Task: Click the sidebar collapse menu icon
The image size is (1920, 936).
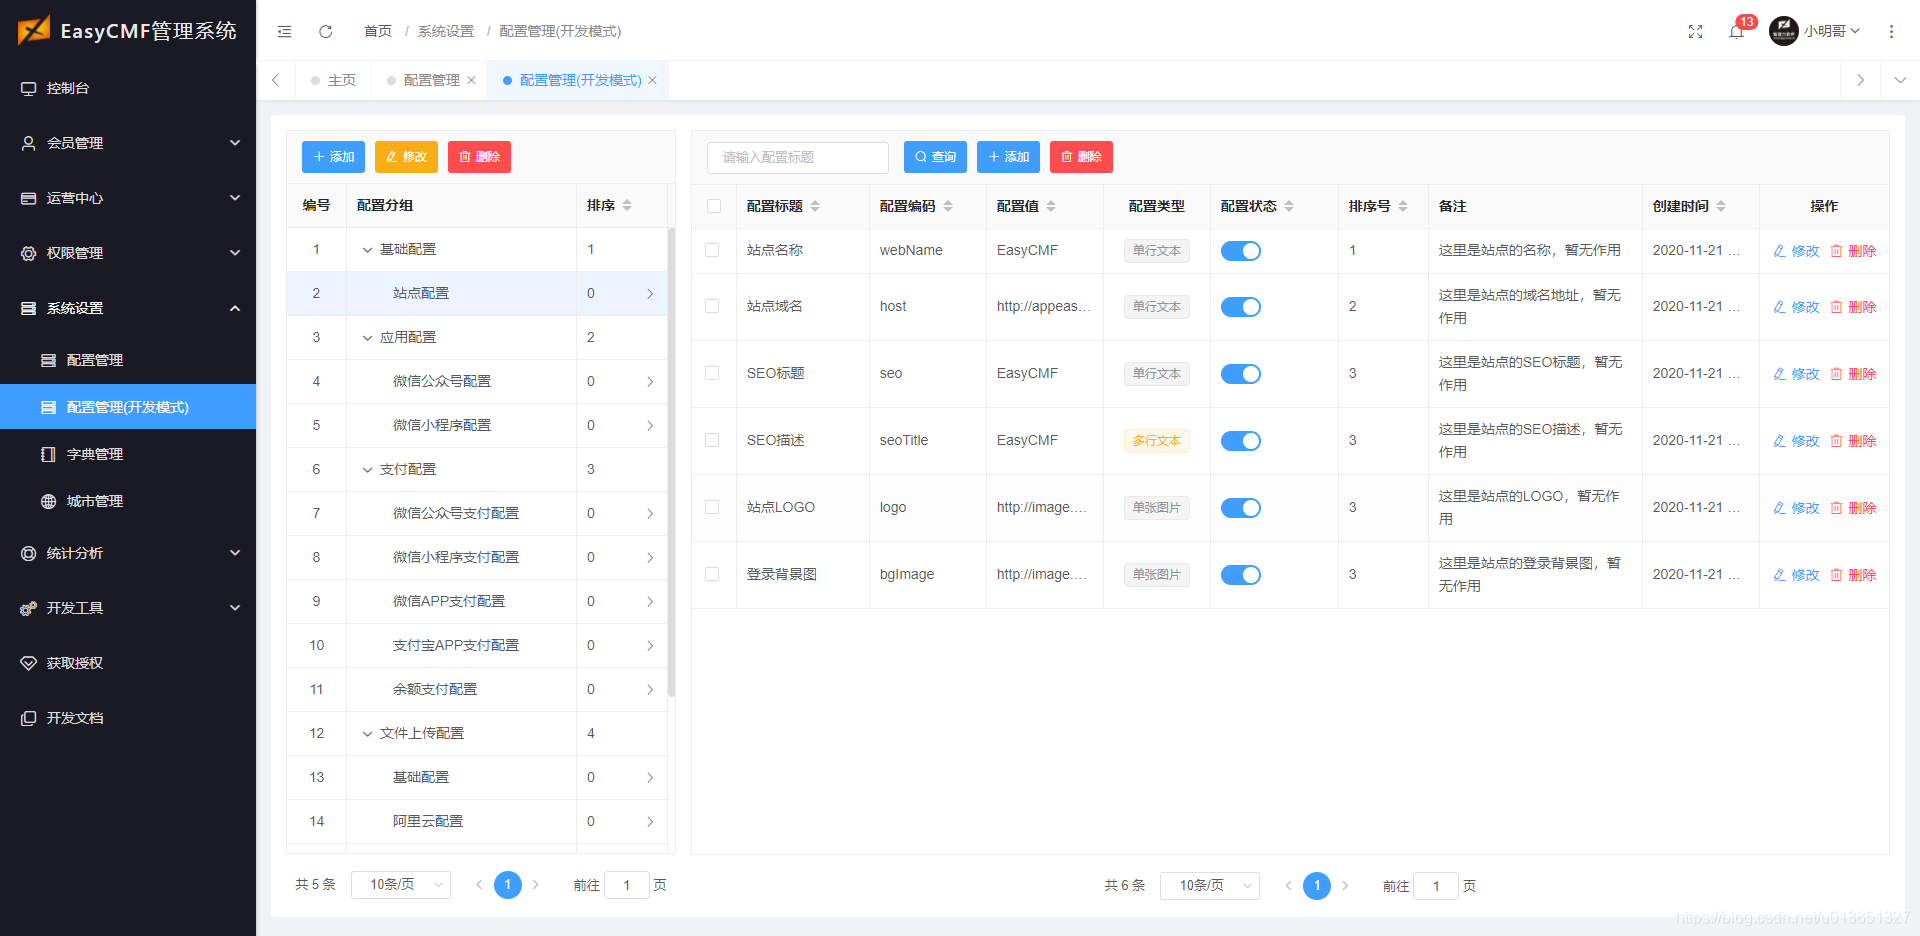Action: (285, 31)
